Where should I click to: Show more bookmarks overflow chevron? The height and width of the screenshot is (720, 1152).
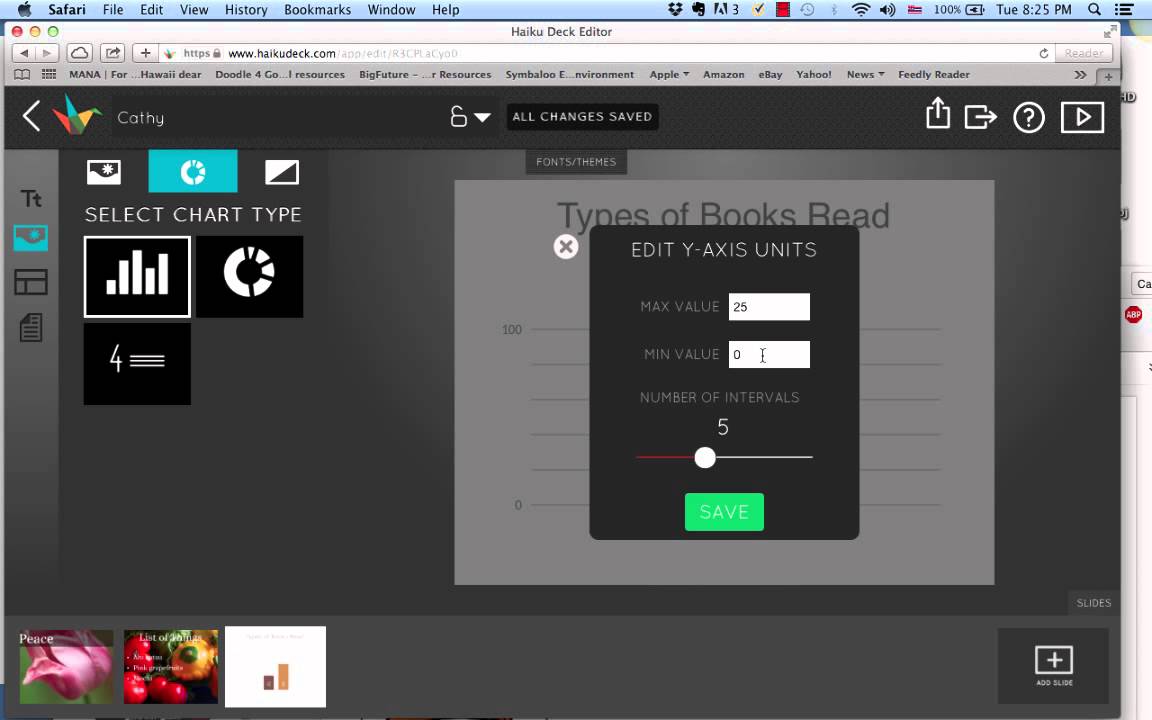point(1080,74)
